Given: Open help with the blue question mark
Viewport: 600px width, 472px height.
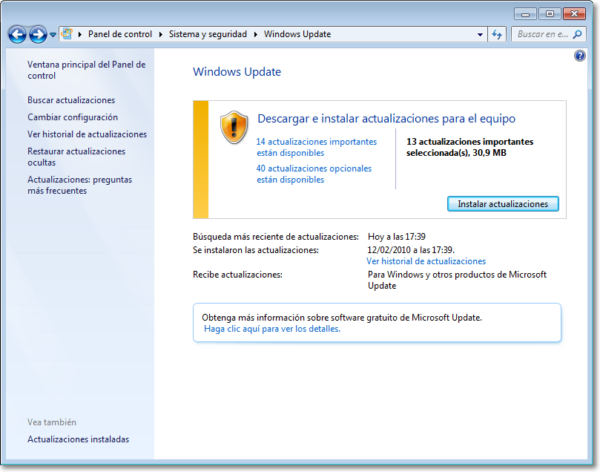Looking at the screenshot, I should [579, 56].
